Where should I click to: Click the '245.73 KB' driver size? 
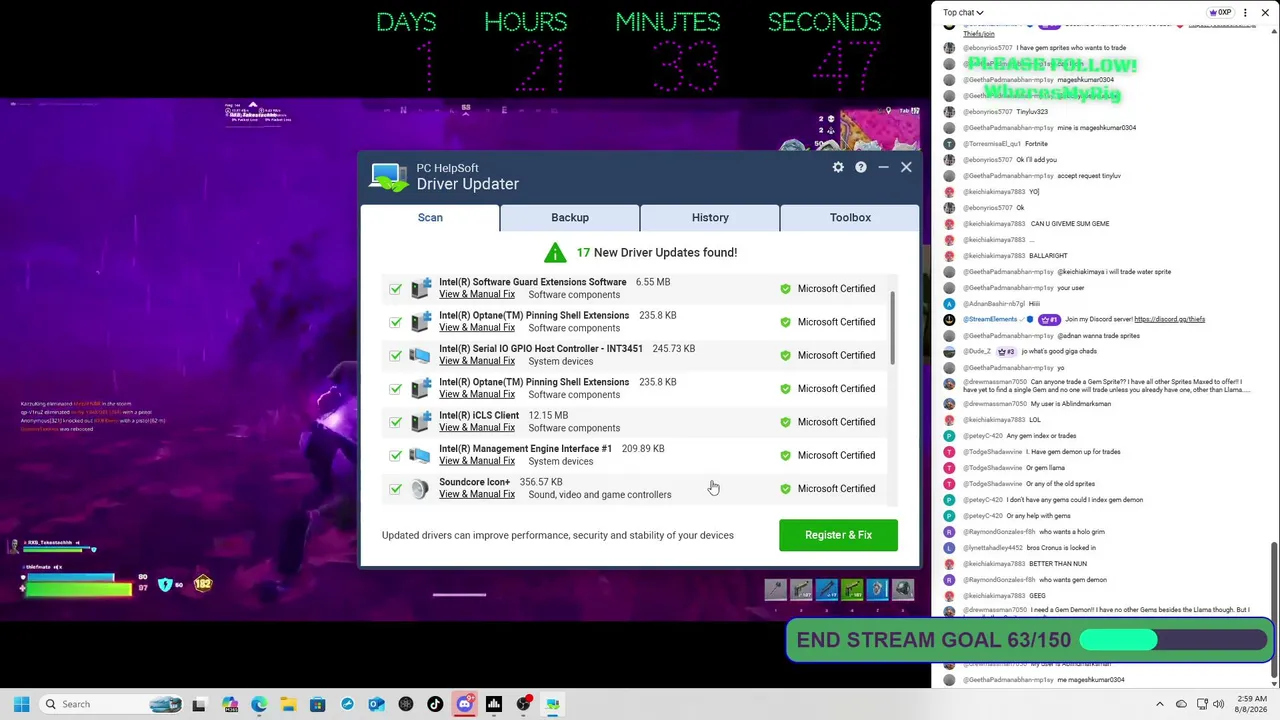click(674, 349)
